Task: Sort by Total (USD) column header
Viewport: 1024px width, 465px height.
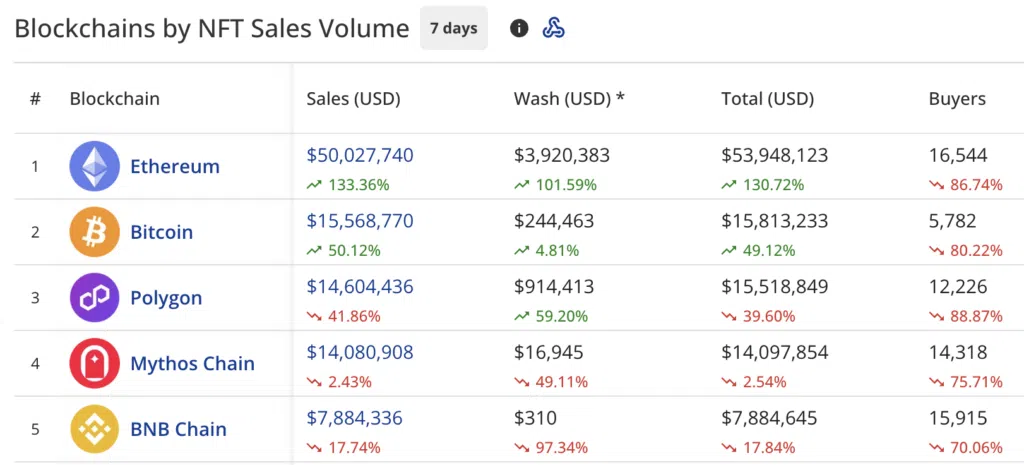Action: click(768, 99)
